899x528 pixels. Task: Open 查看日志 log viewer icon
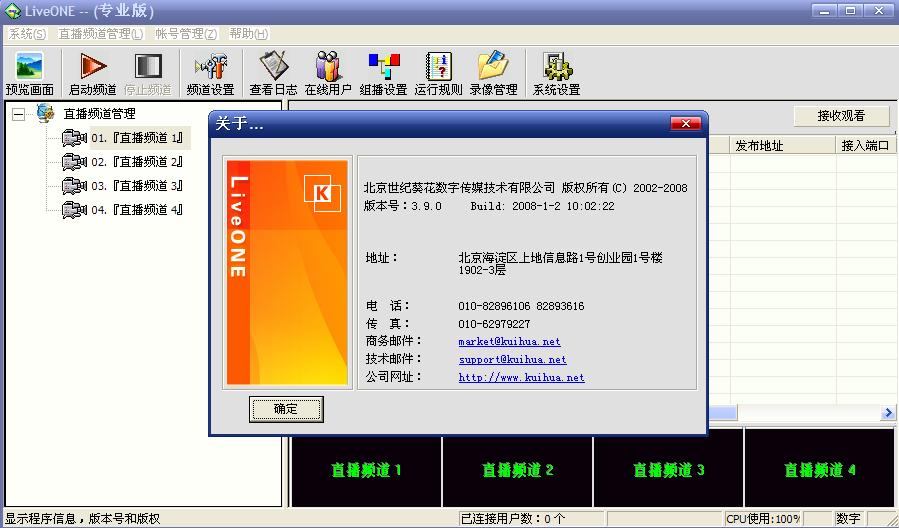point(273,66)
